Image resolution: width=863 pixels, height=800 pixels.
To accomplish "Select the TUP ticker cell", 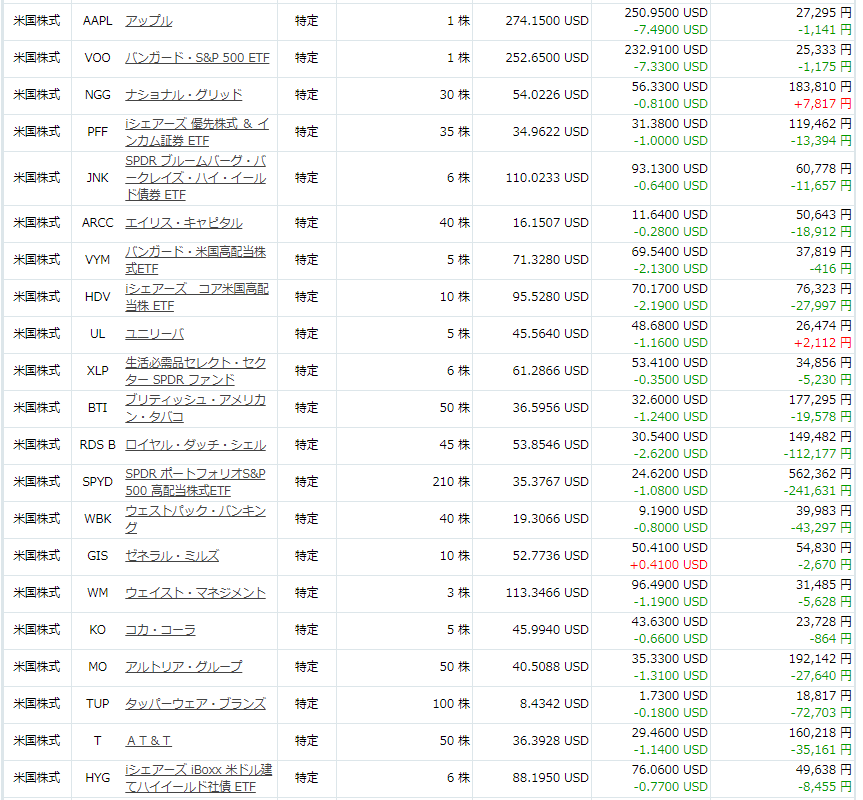I will click(97, 704).
